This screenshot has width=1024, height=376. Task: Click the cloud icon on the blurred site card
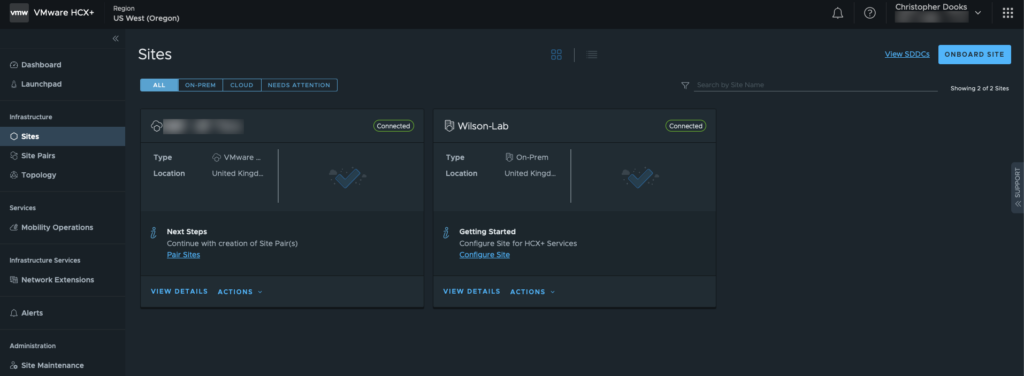[x=156, y=126]
